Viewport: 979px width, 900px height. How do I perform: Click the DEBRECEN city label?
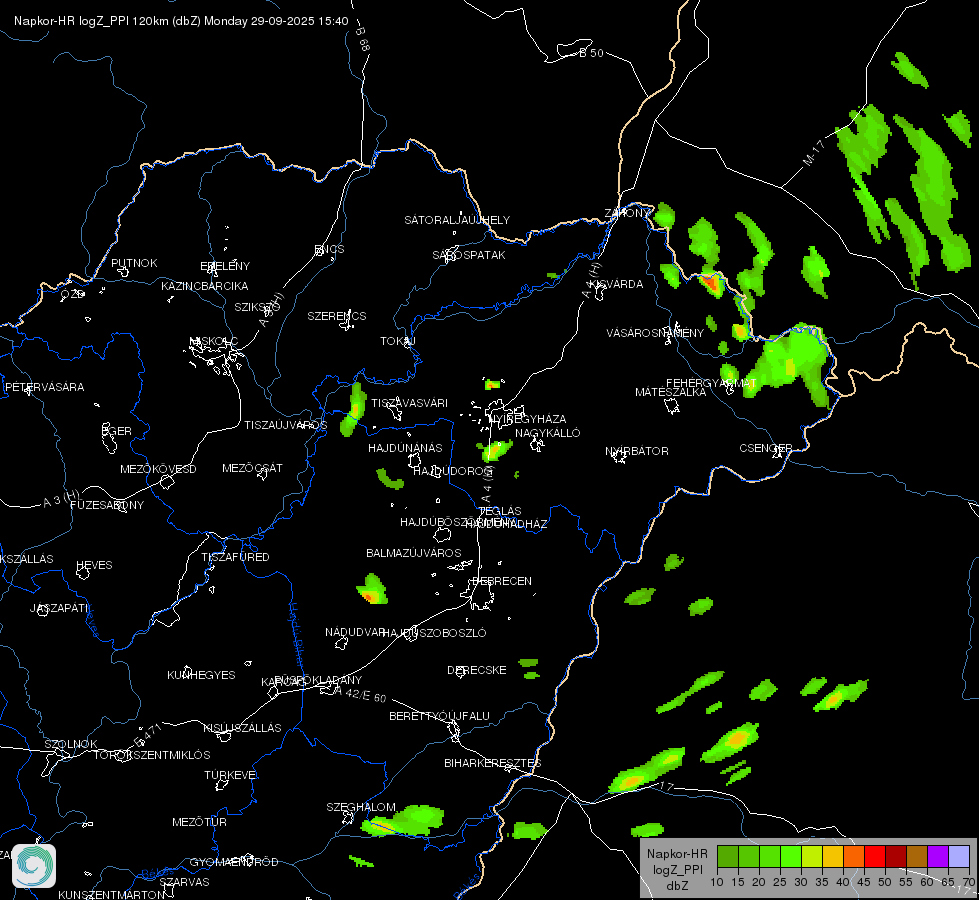[x=502, y=581]
